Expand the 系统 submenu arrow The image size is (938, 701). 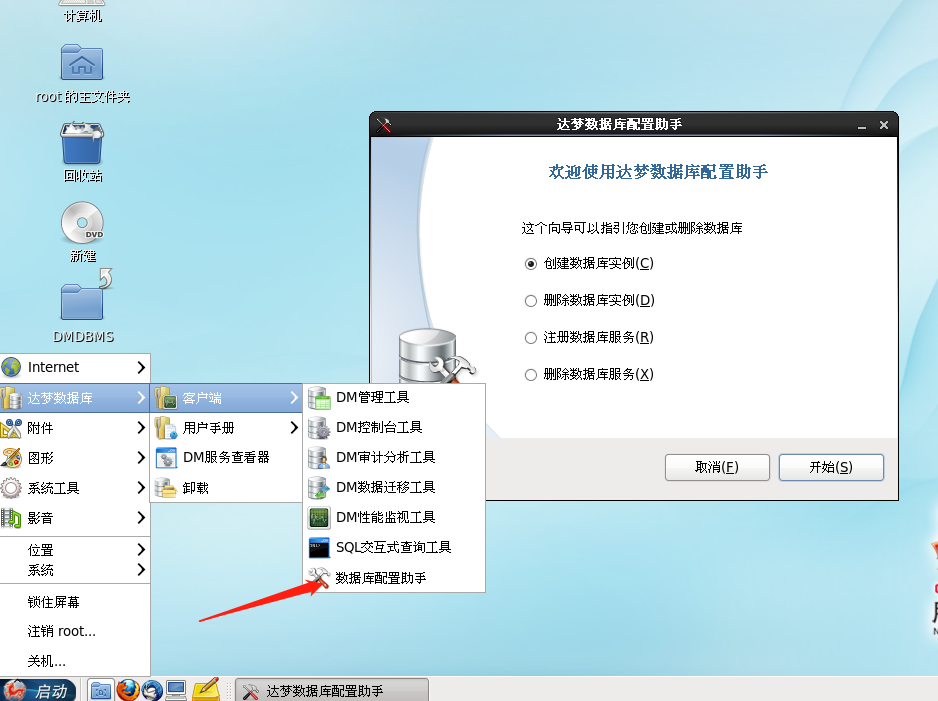pyautogui.click(x=141, y=569)
